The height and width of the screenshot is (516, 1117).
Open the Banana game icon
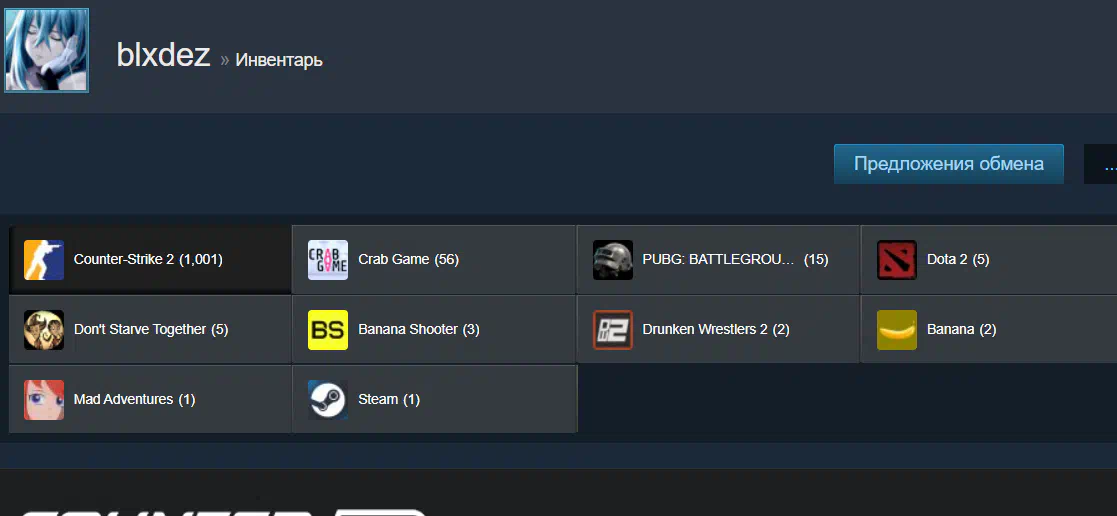coord(897,329)
